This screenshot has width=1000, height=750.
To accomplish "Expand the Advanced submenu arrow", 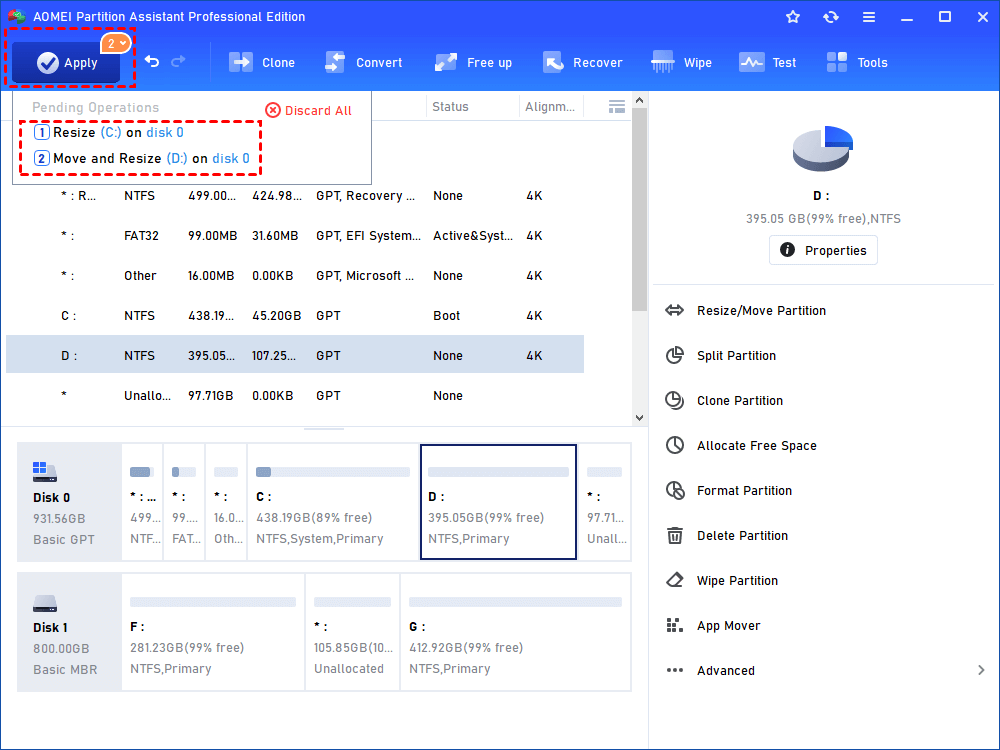I will click(981, 670).
